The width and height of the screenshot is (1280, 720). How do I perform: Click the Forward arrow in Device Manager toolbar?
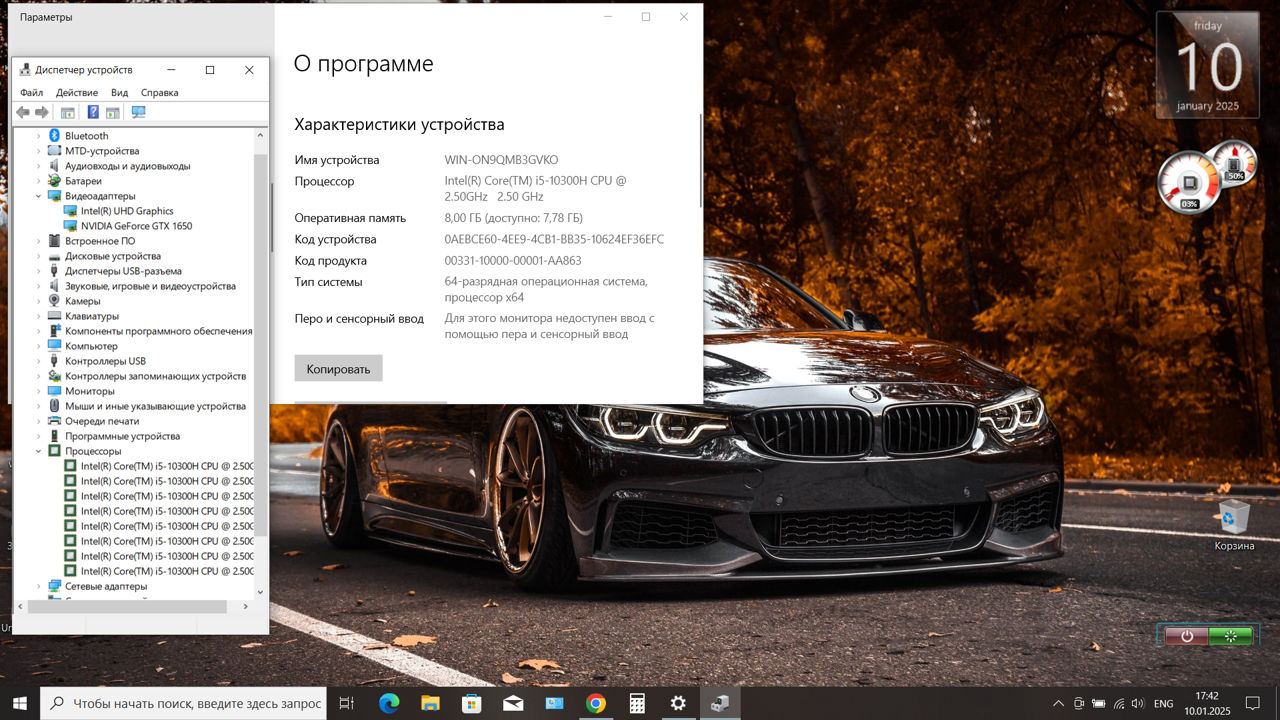point(41,113)
